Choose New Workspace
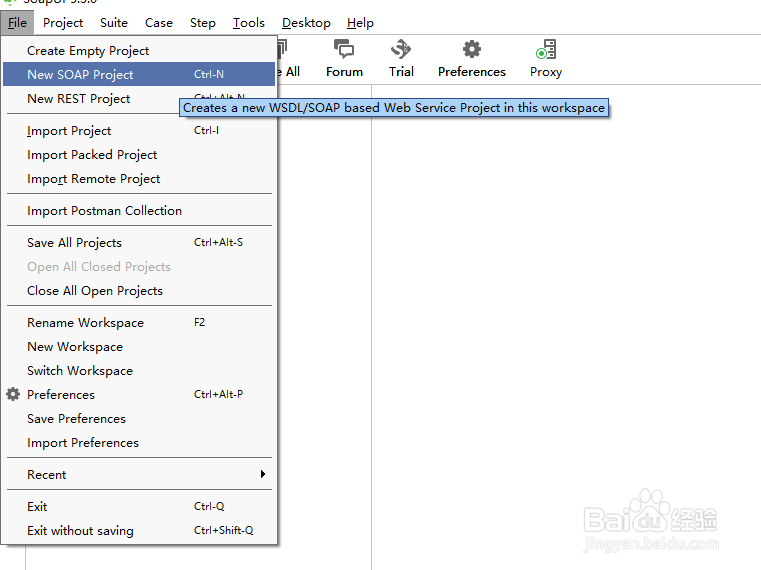This screenshot has width=761, height=570. coord(139,347)
